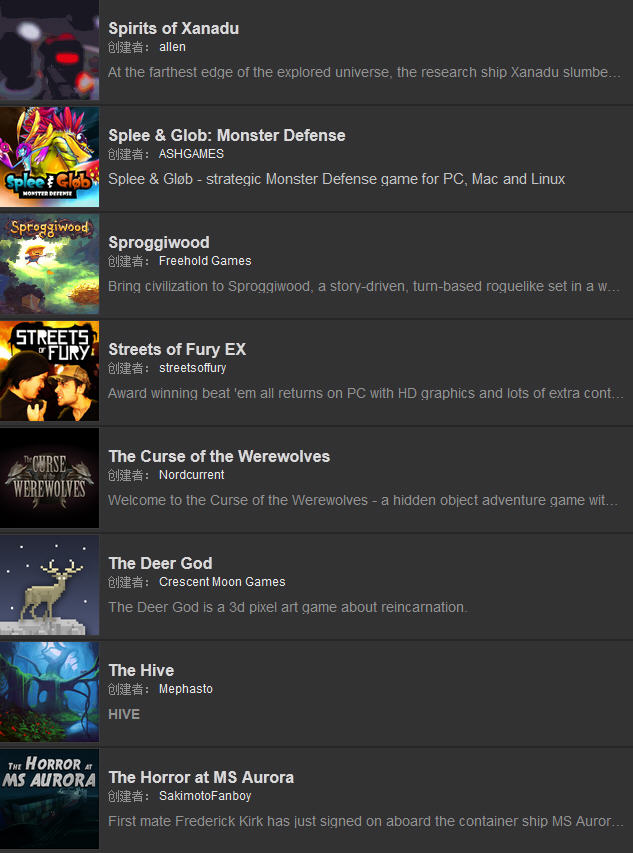This screenshot has height=853, width=633.
Task: Open the blue forest thumbnail for The Hive
Action: click(49, 692)
